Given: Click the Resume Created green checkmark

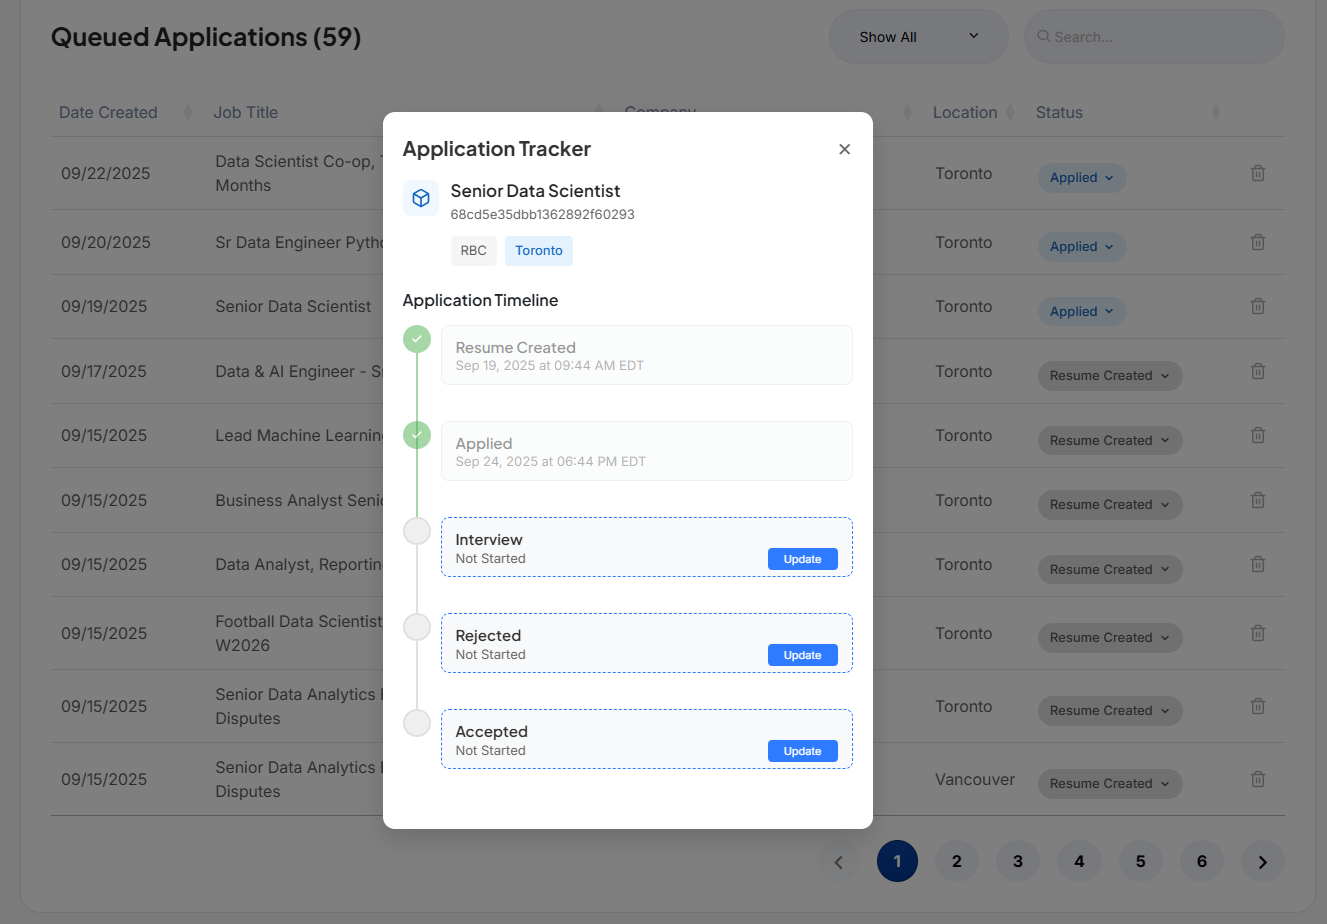Looking at the screenshot, I should (417, 339).
